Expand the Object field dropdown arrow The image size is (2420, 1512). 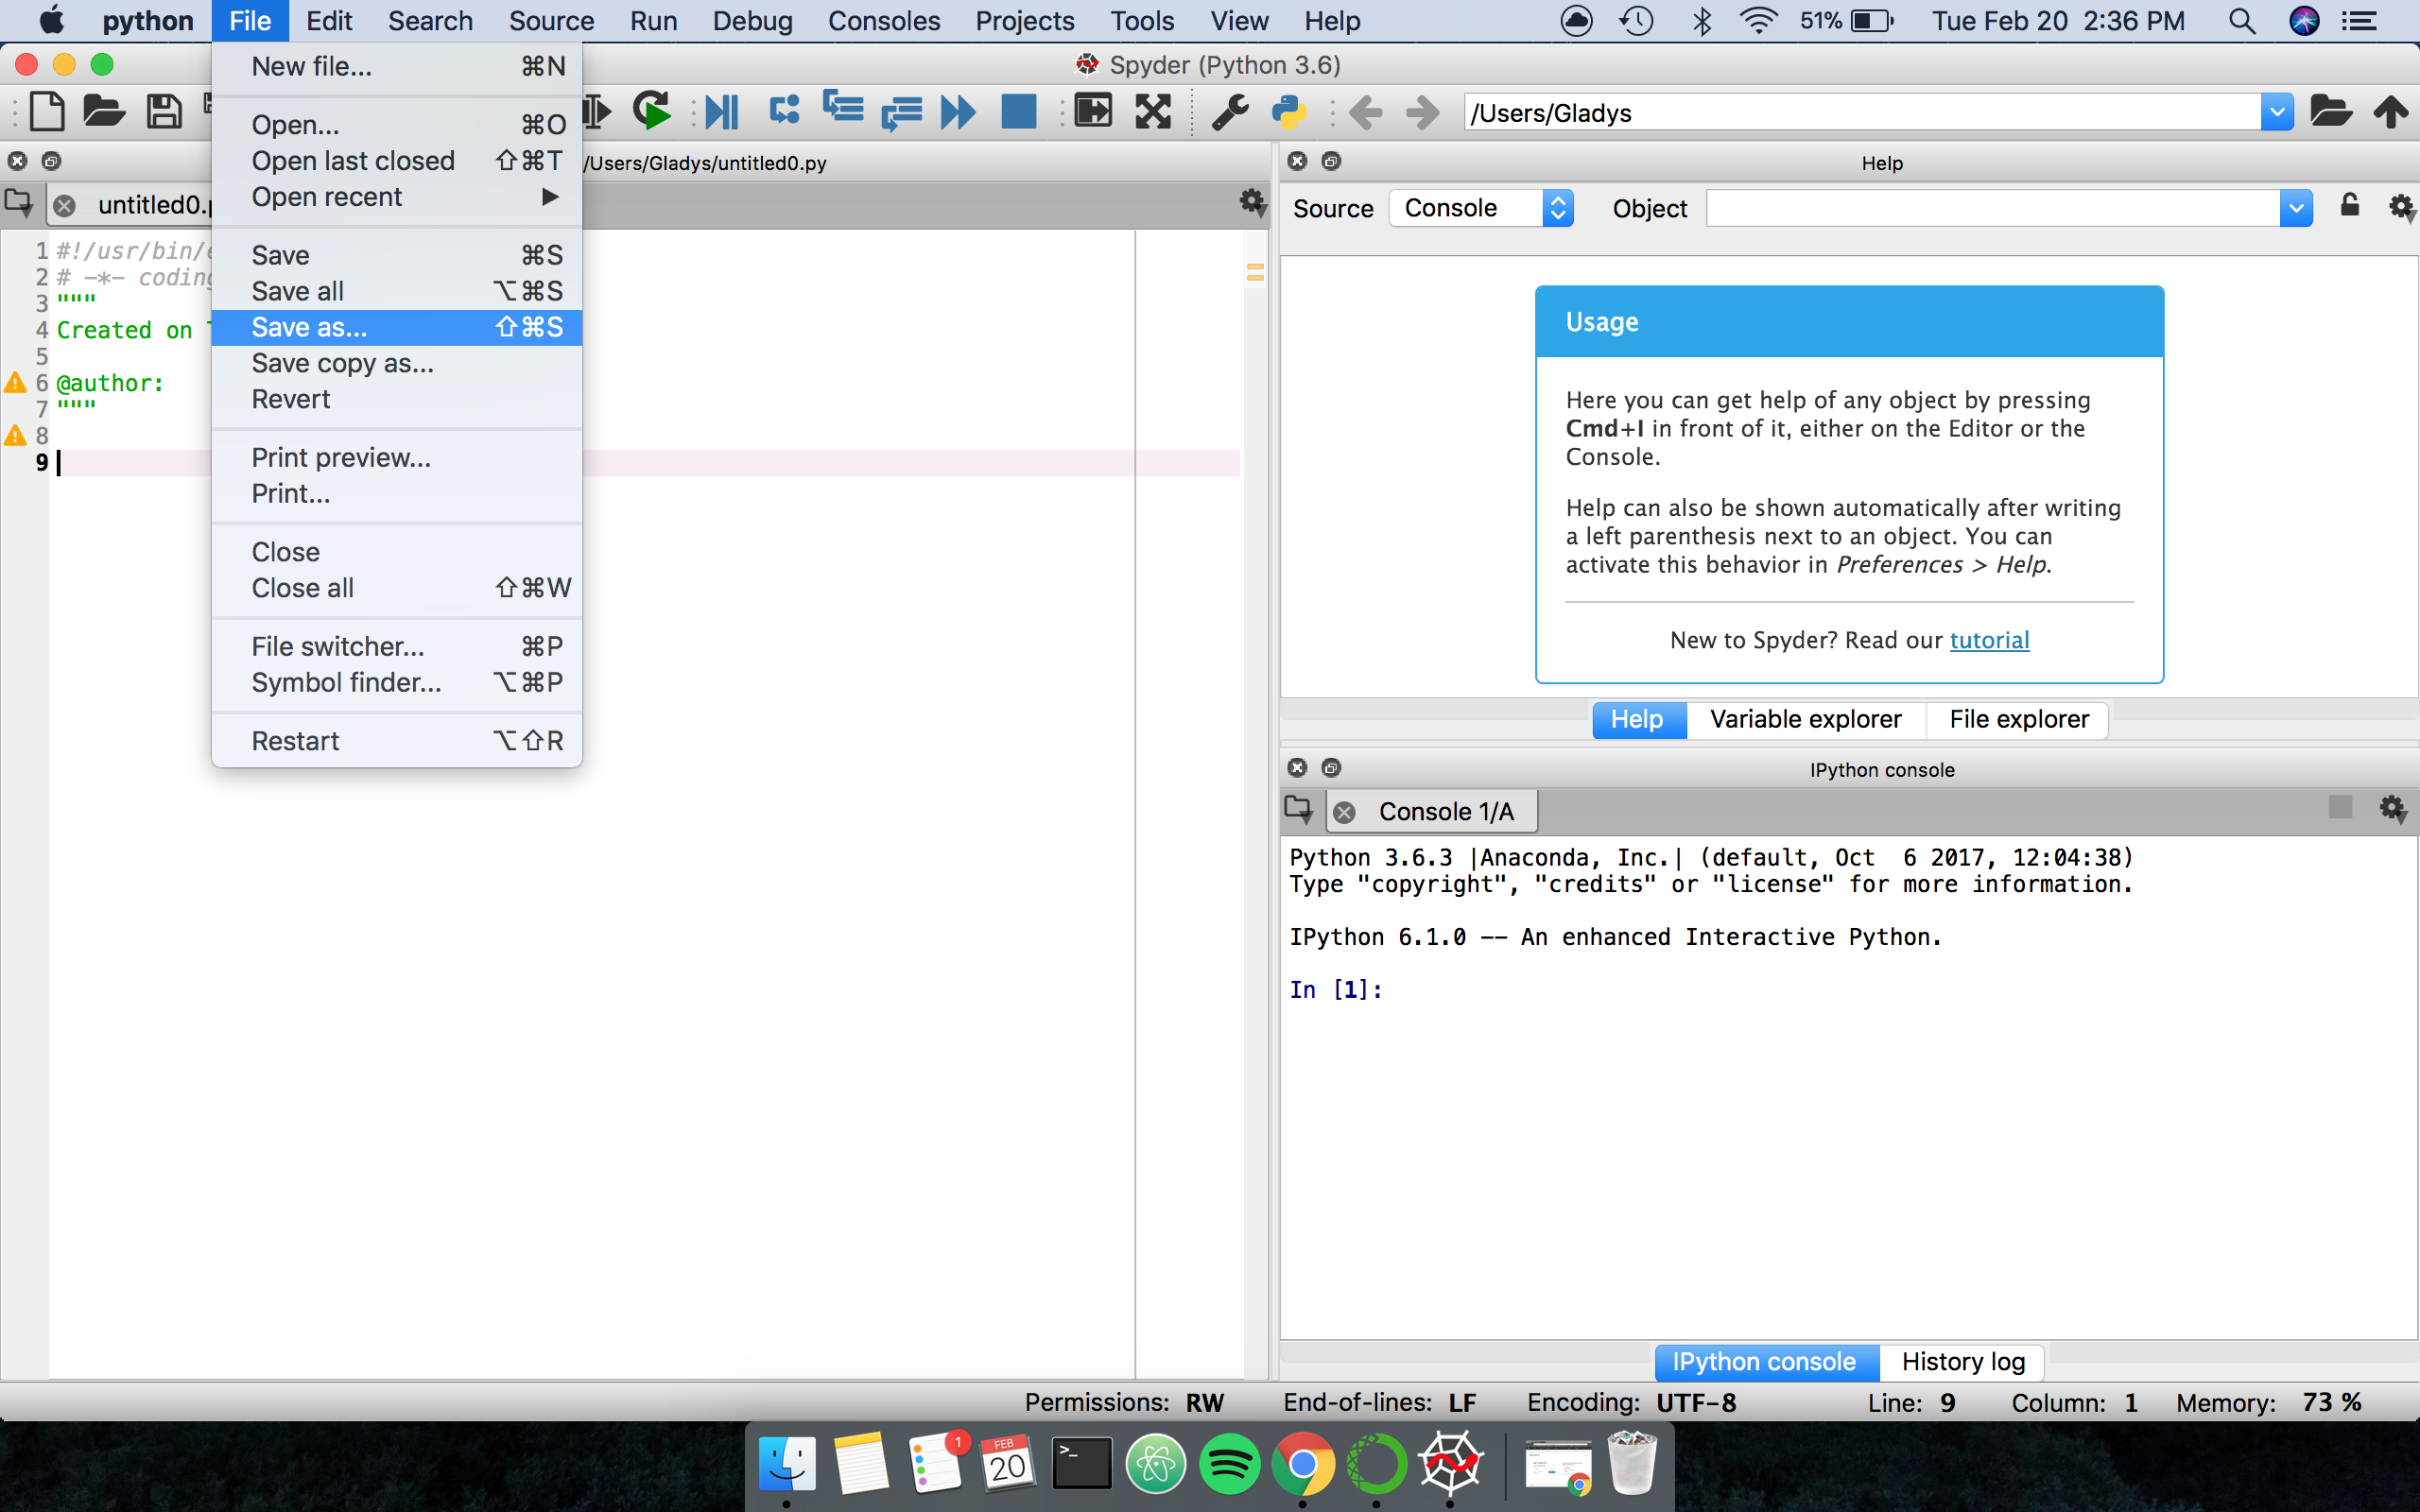(2296, 208)
